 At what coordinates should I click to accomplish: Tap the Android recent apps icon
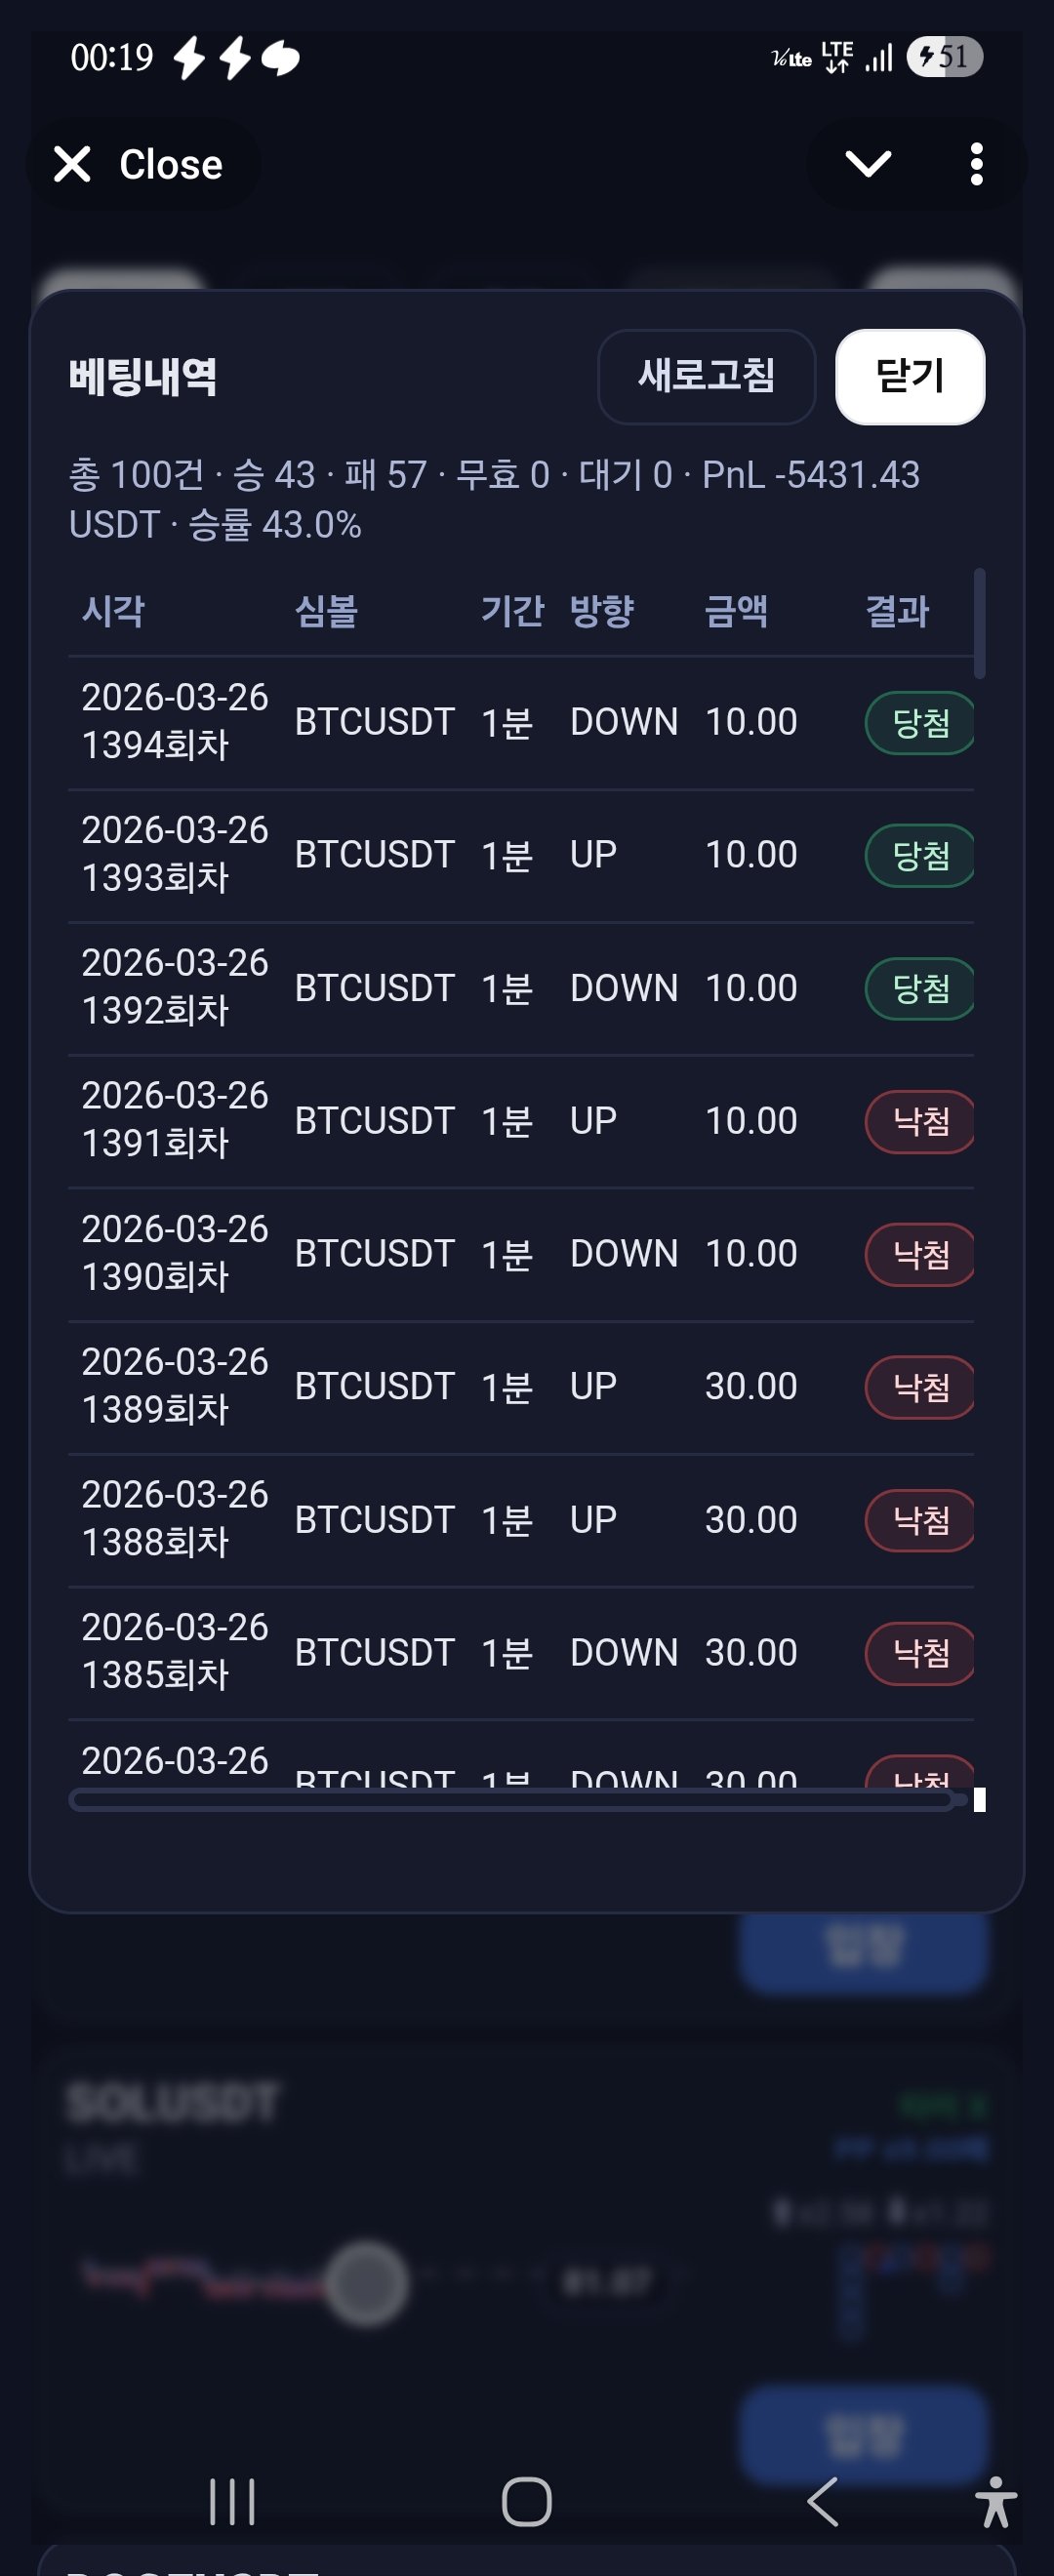(x=232, y=2501)
